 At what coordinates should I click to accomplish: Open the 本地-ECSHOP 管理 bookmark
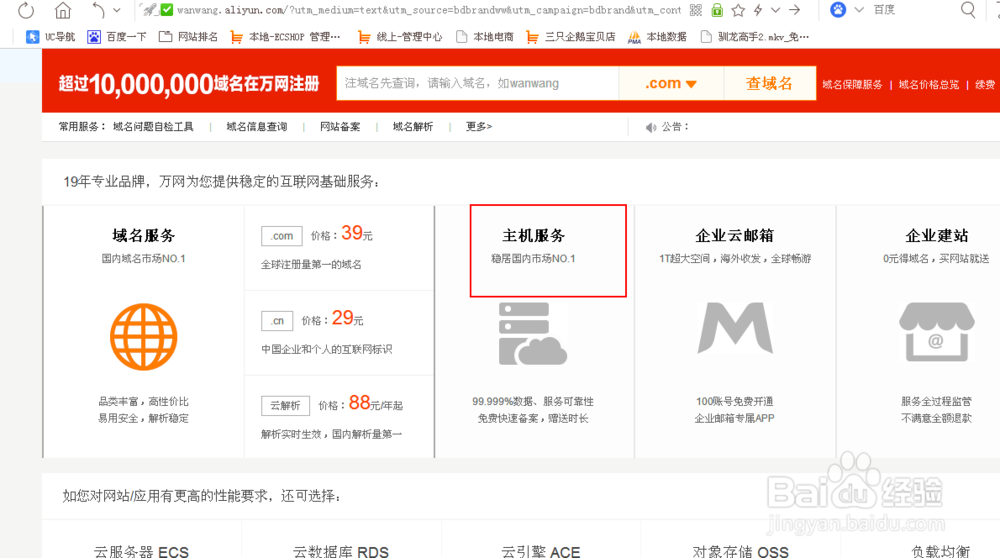point(285,37)
